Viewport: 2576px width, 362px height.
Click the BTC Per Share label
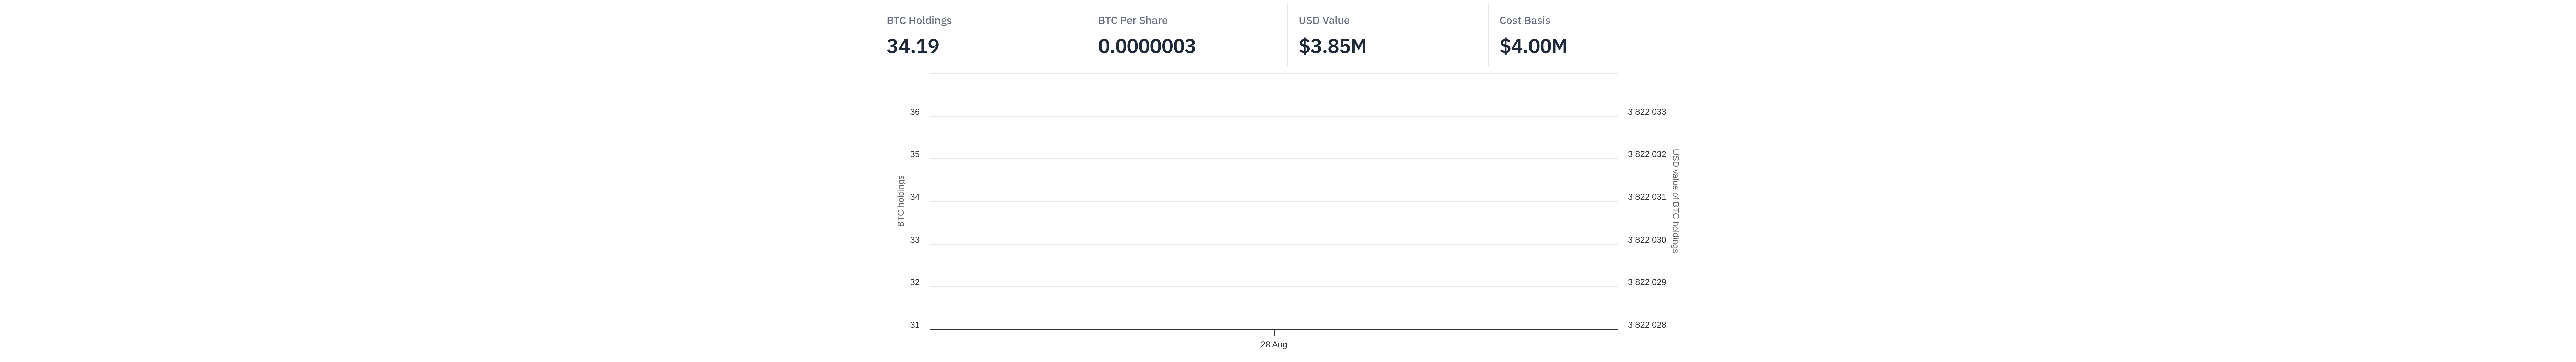pos(1132,20)
